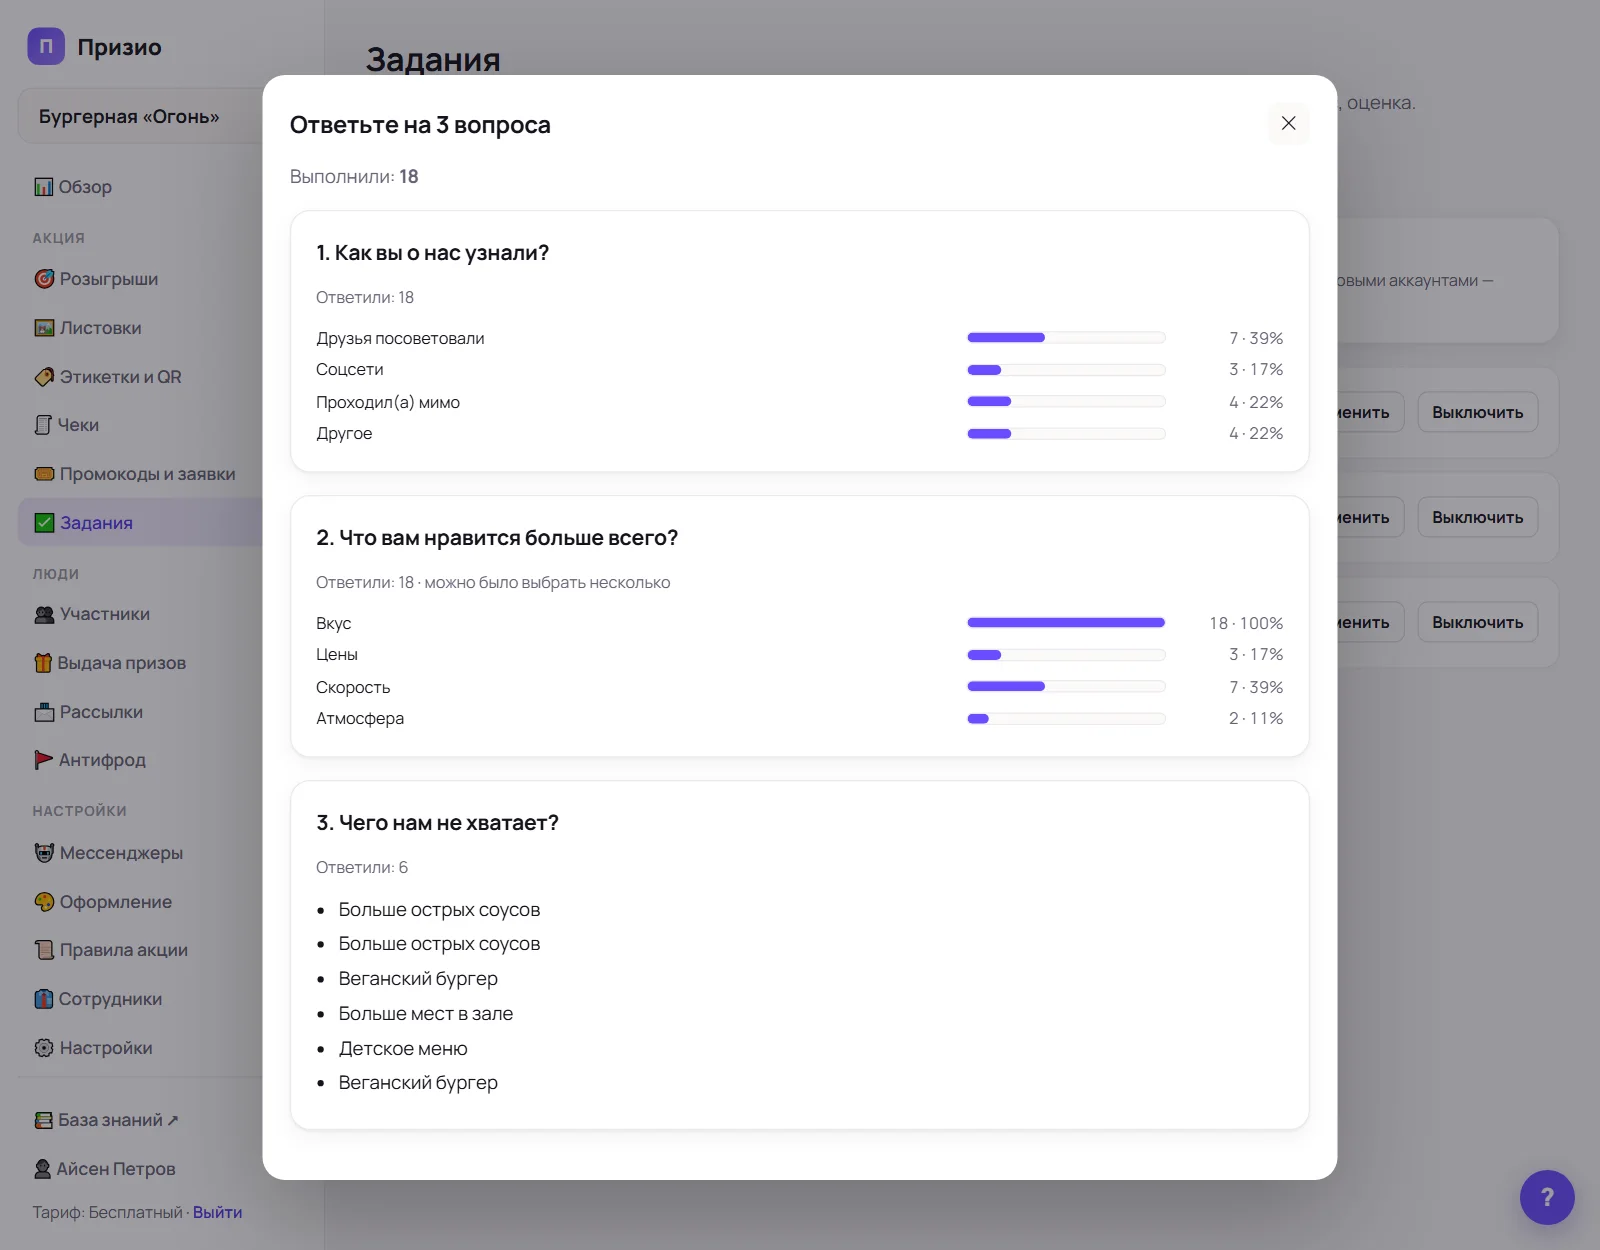Click the Атмосфера option label

tap(360, 718)
